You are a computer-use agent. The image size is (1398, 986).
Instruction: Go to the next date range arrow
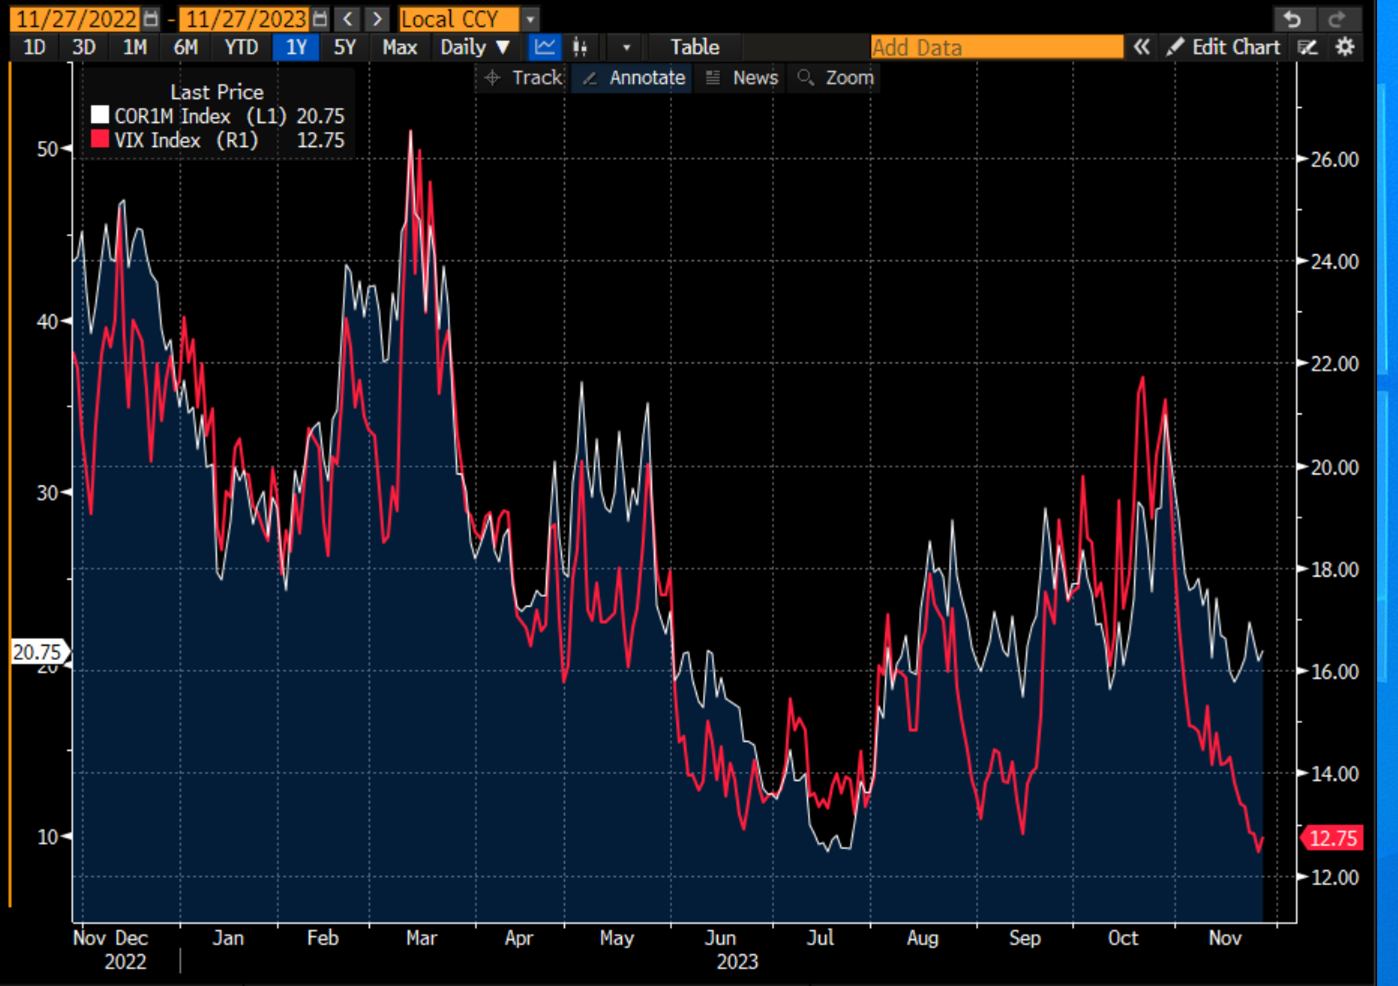377,19
